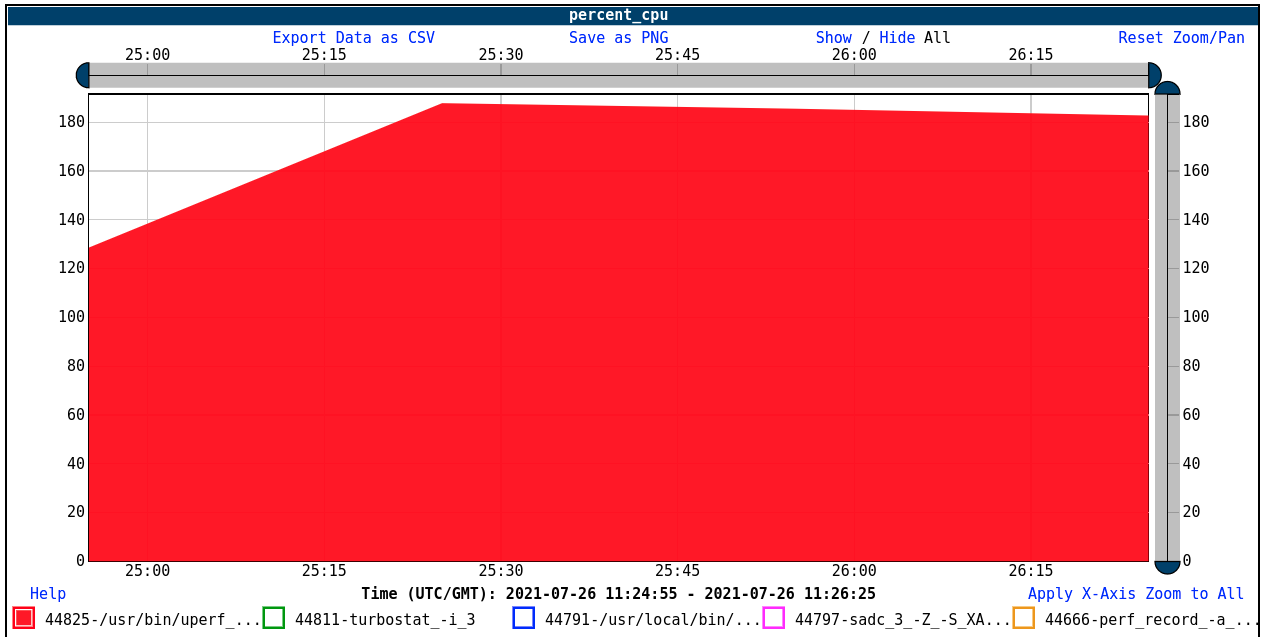The width and height of the screenshot is (1264, 637).
Task: Show all datasets using the Show link
Action: [x=833, y=37]
